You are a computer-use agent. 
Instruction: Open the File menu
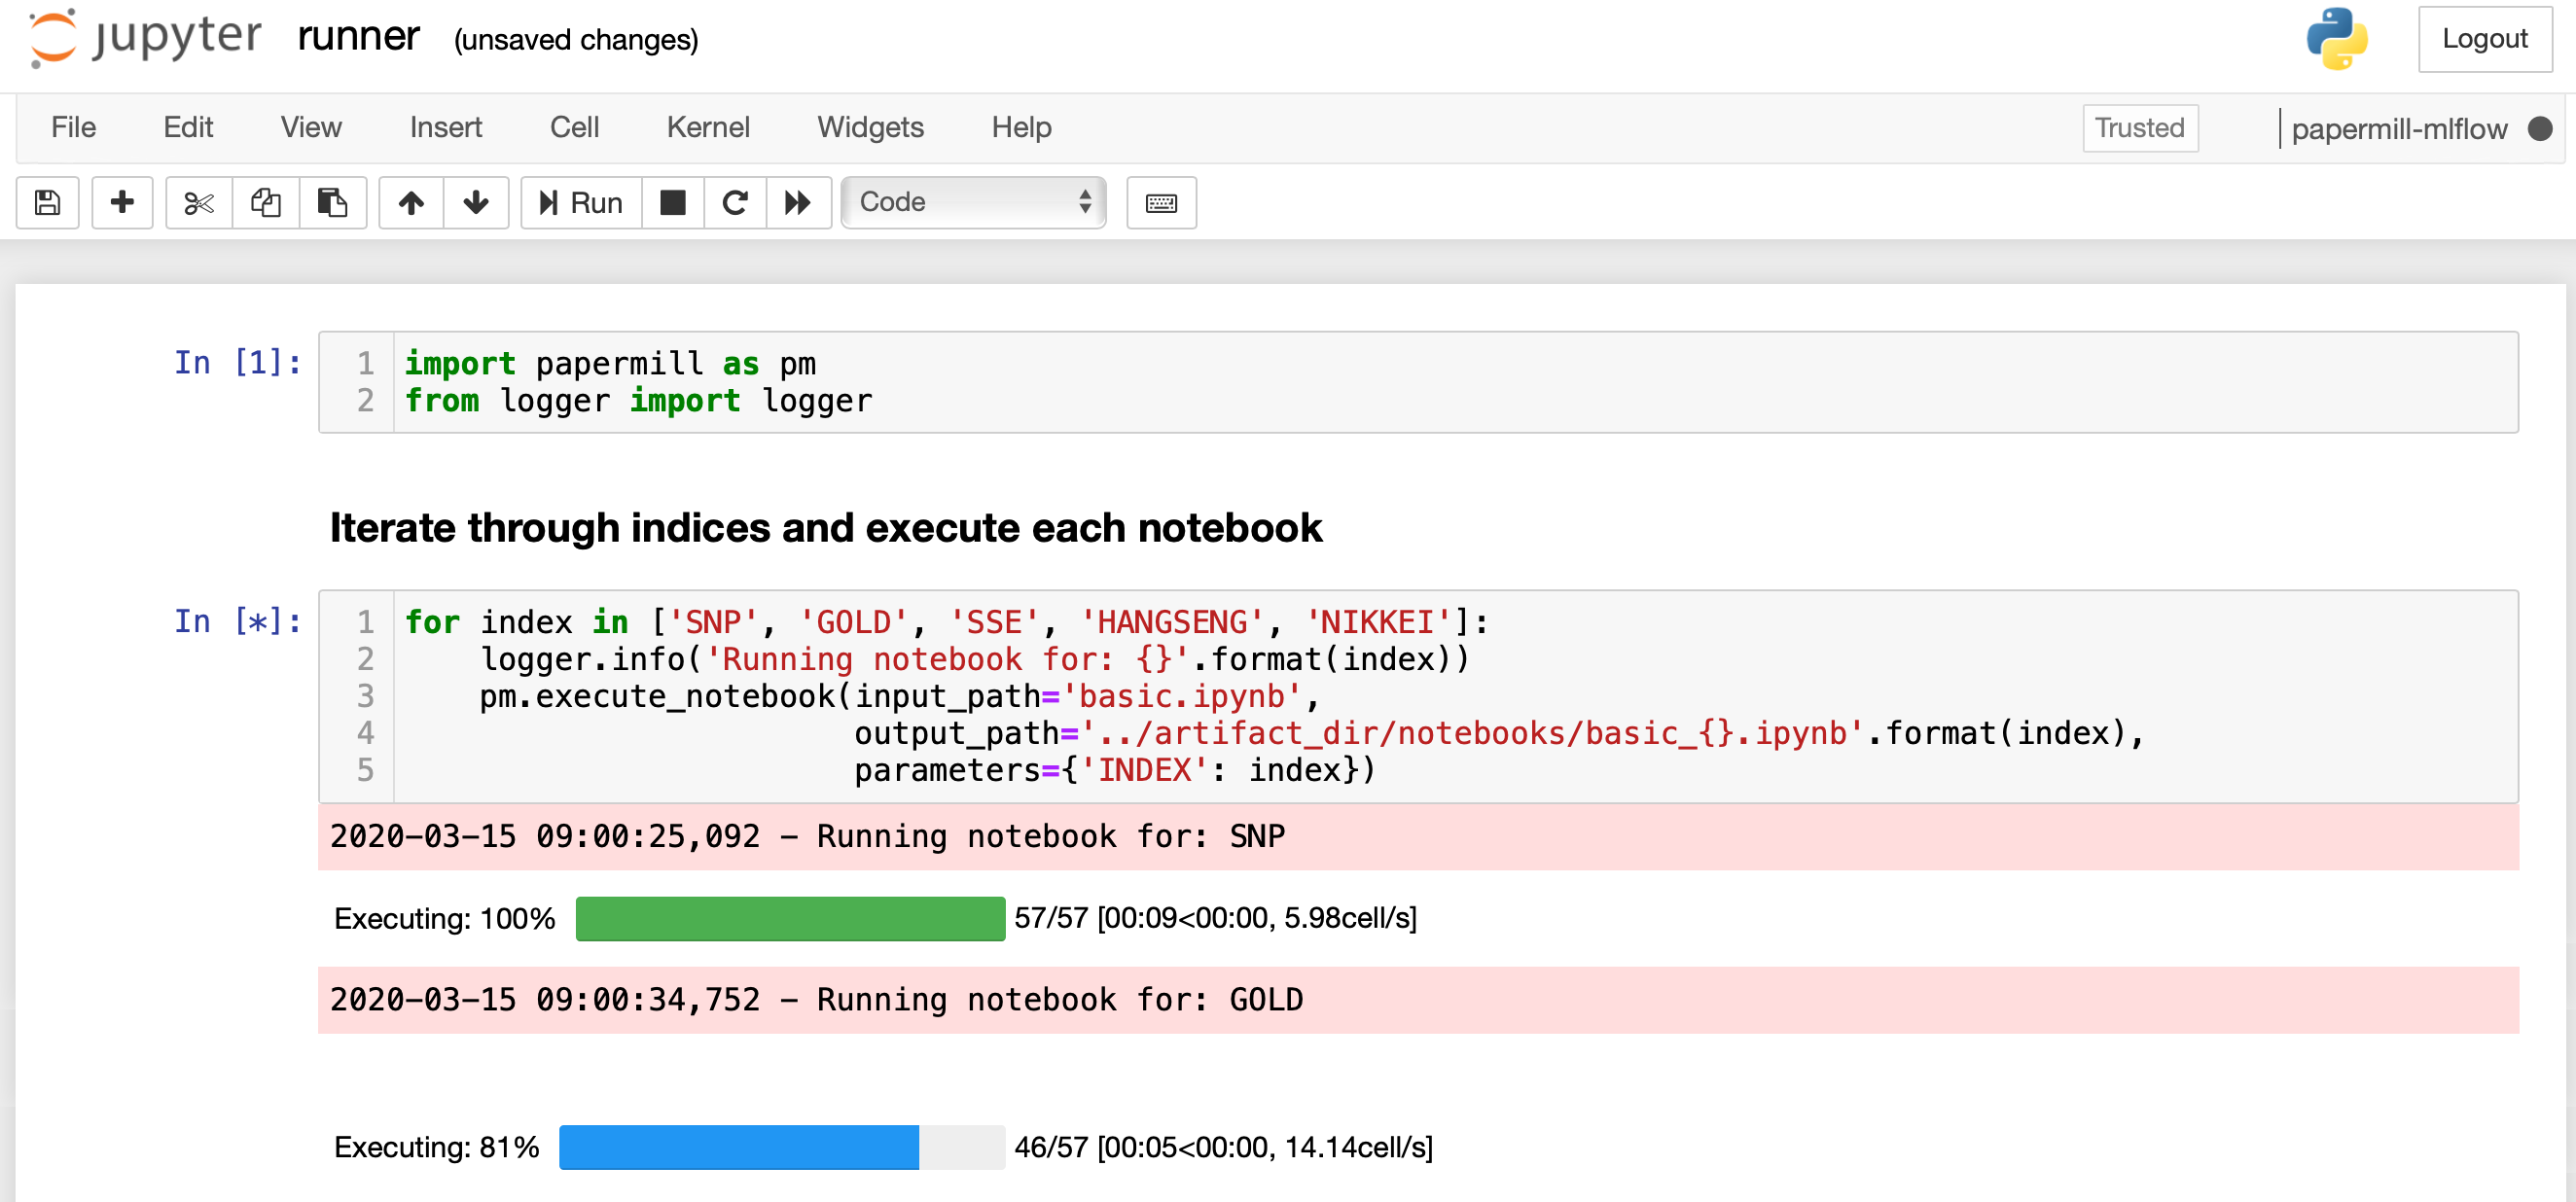click(x=71, y=128)
